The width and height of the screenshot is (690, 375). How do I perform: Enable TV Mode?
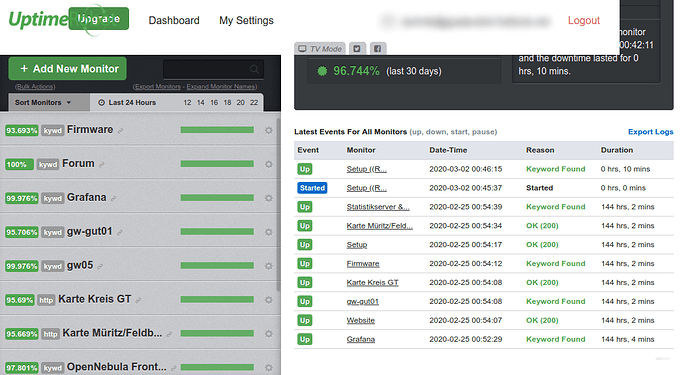[x=320, y=48]
